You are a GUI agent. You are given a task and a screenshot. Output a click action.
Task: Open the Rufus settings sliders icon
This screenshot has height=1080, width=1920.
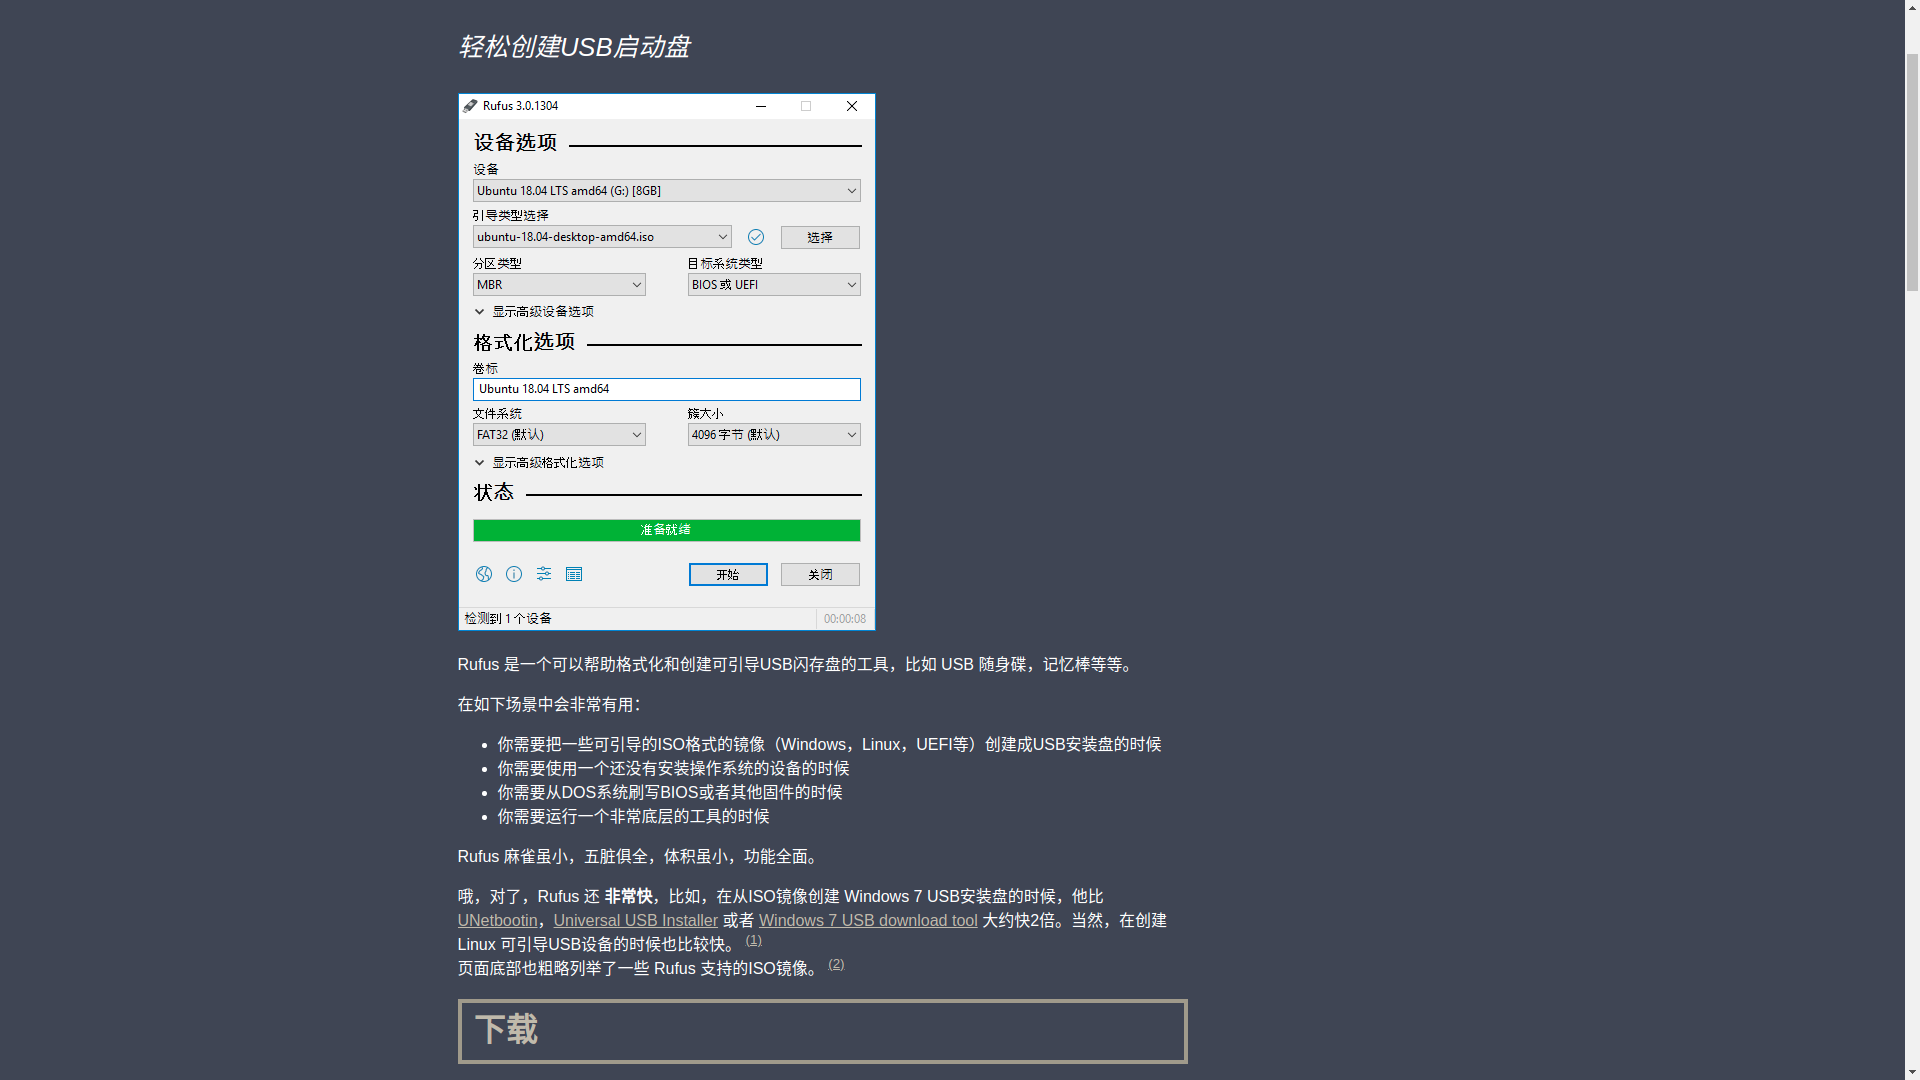coord(544,574)
